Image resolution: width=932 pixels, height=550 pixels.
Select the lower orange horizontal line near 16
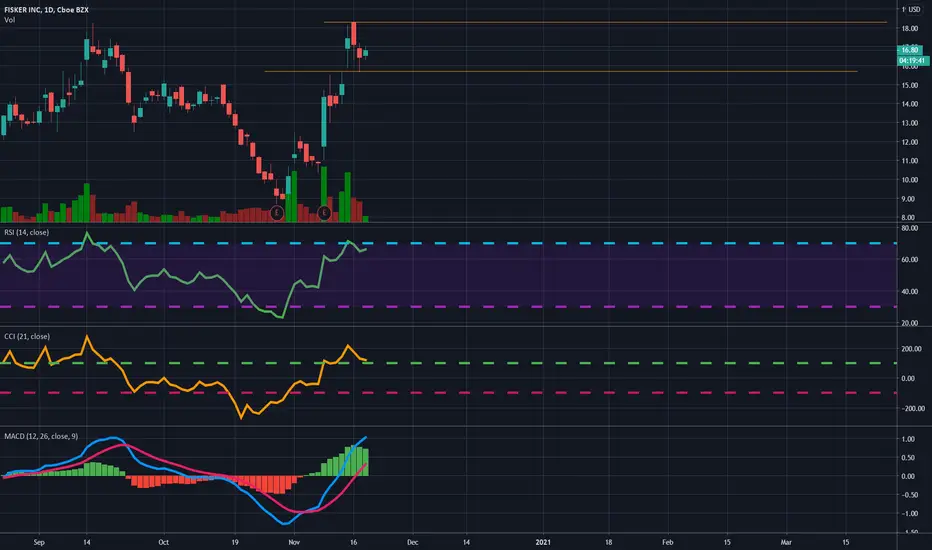[x=561, y=71]
